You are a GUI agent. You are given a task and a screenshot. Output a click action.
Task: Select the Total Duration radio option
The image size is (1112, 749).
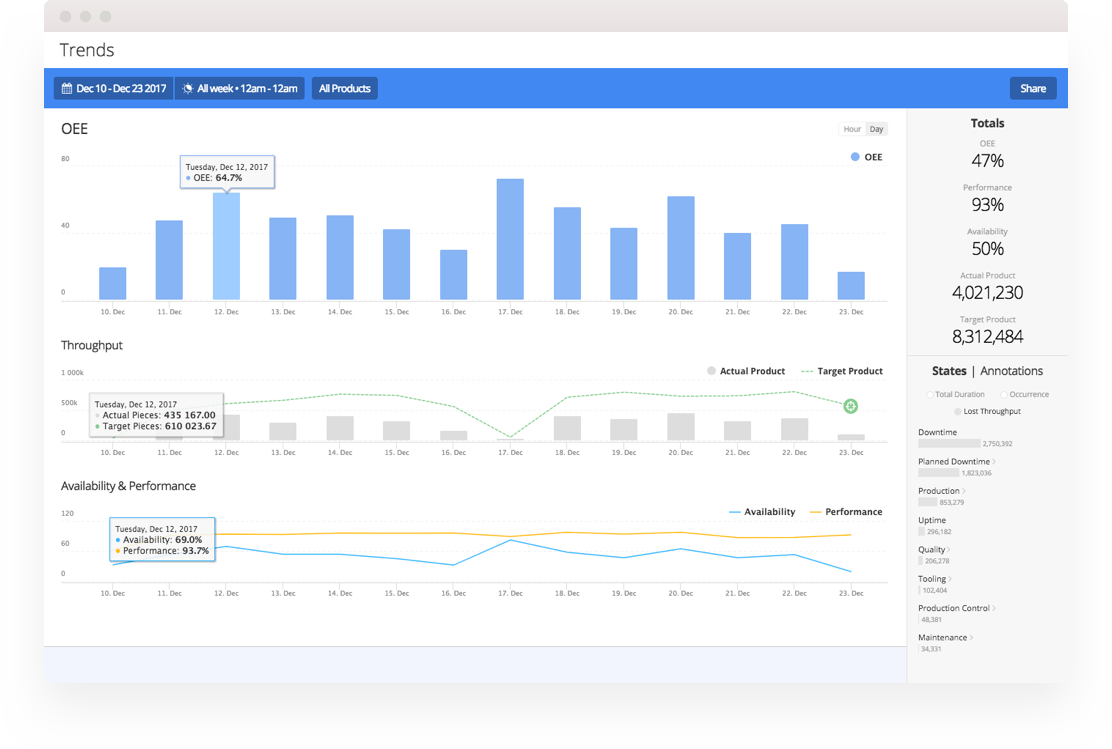[930, 395]
